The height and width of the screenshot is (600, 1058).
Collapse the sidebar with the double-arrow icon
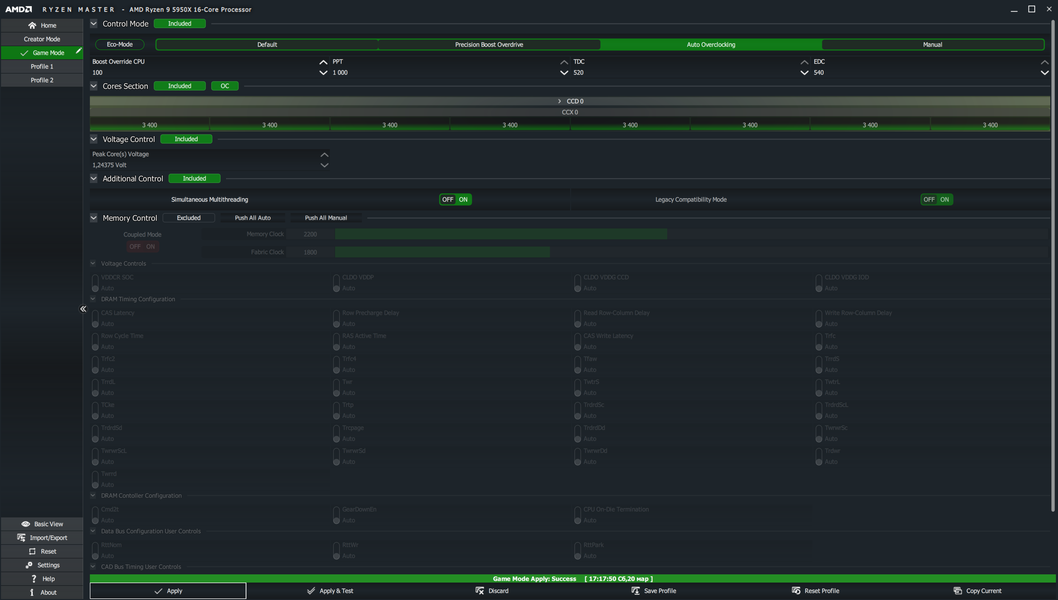[83, 309]
